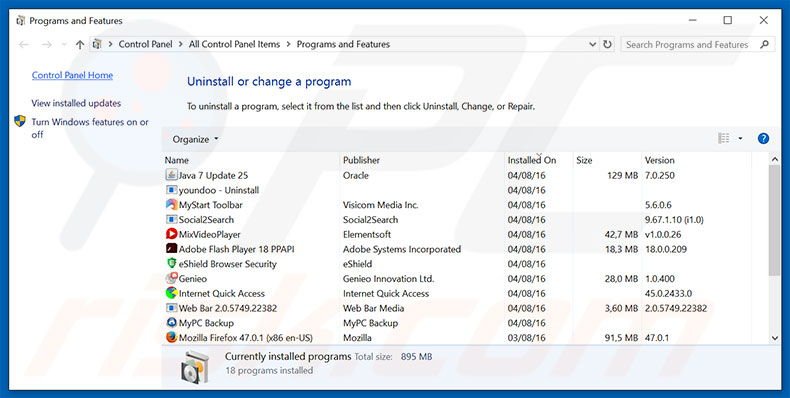Expand the address bar history dropdown
This screenshot has width=790, height=398.
pyautogui.click(x=592, y=44)
